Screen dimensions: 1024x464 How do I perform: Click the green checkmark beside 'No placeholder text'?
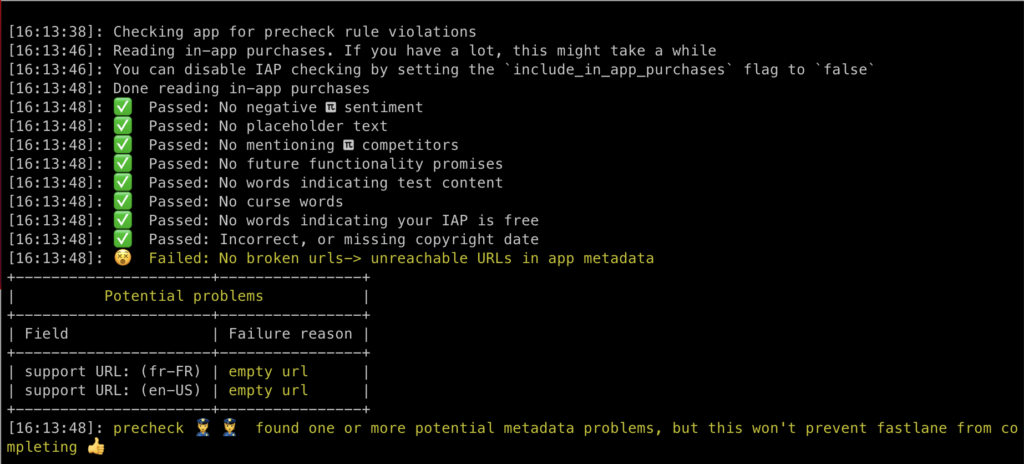(x=123, y=126)
